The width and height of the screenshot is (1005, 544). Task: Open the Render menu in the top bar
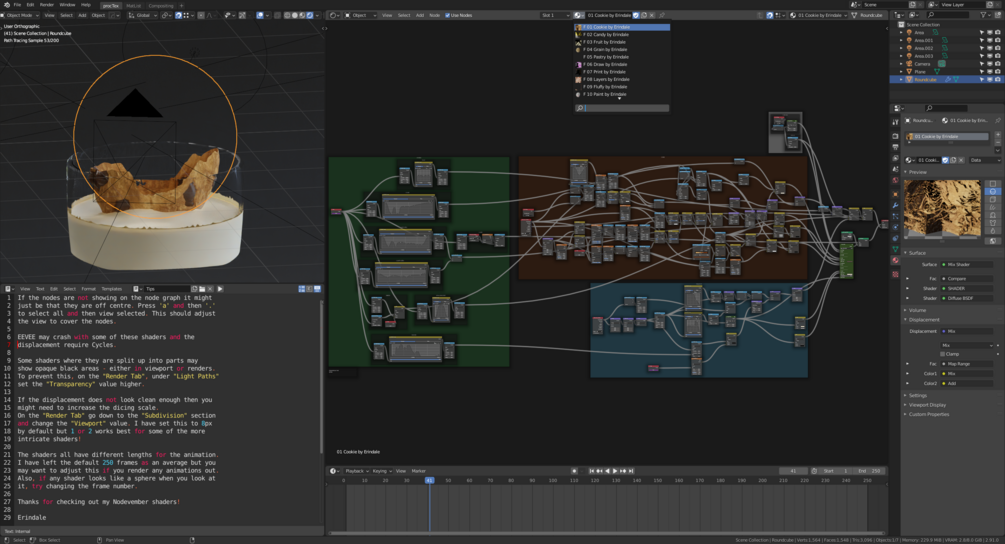pos(47,5)
